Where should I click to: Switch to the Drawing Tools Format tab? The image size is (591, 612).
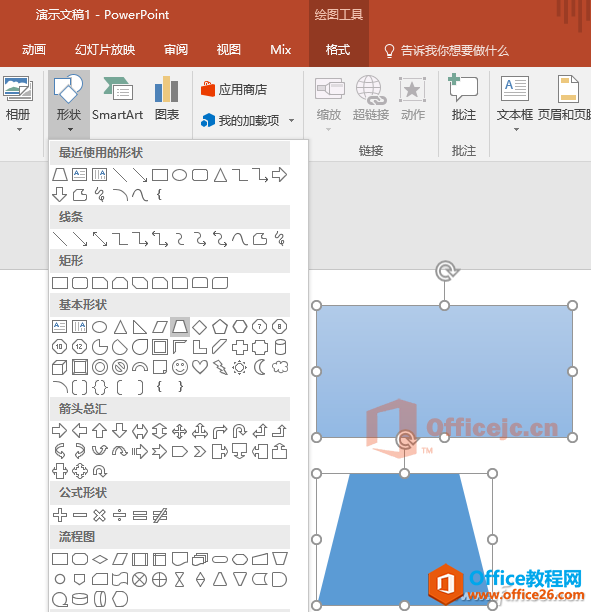(x=338, y=50)
